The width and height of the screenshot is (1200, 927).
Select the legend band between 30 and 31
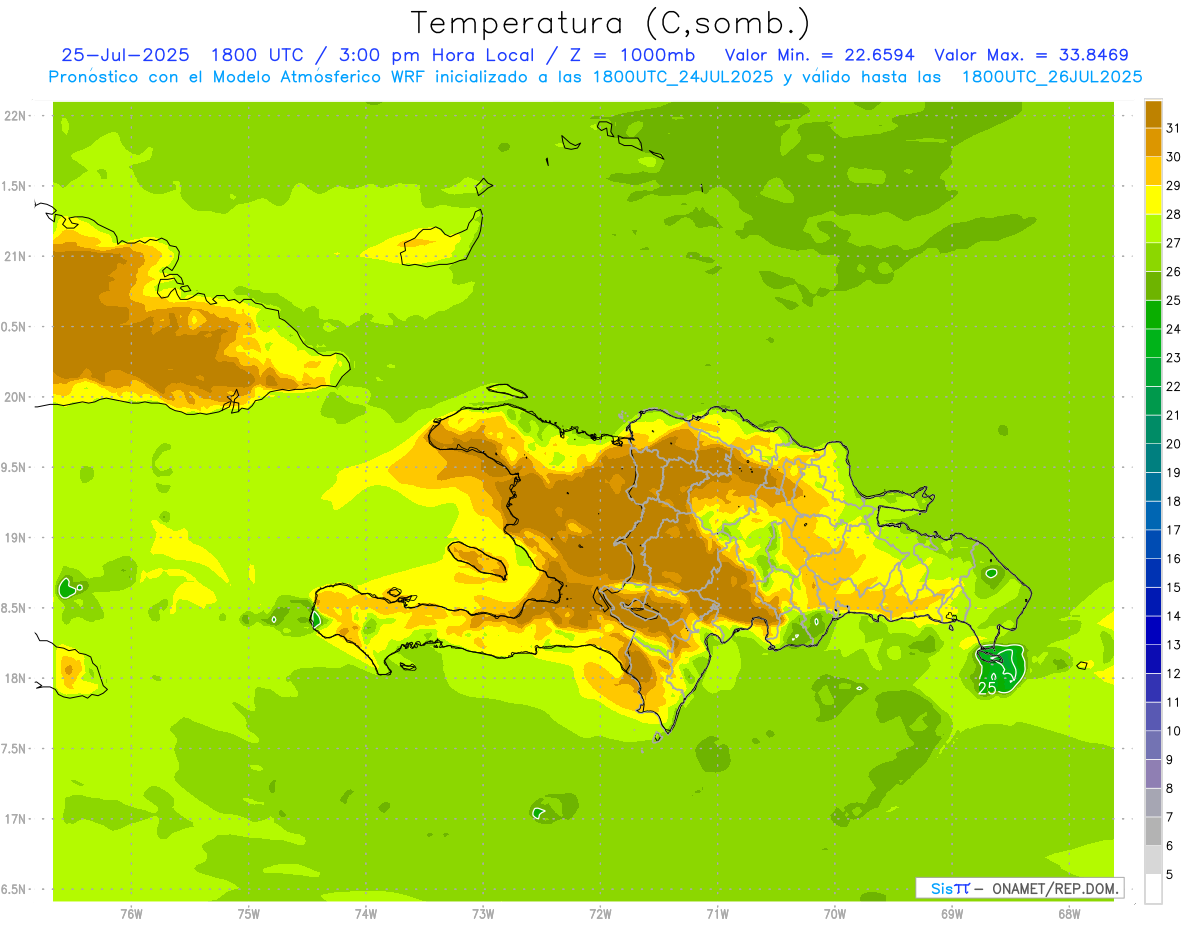click(1153, 142)
